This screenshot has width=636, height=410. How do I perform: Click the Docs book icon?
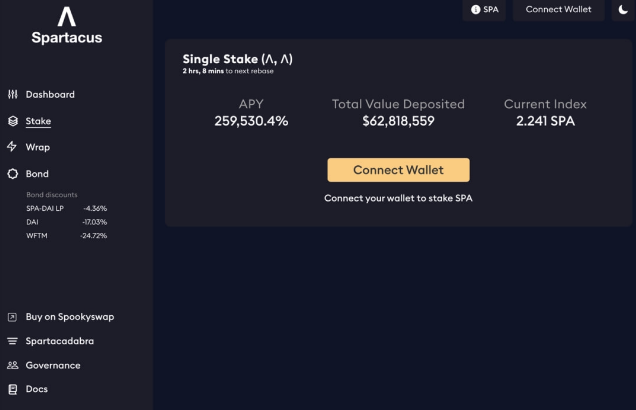click(13, 389)
